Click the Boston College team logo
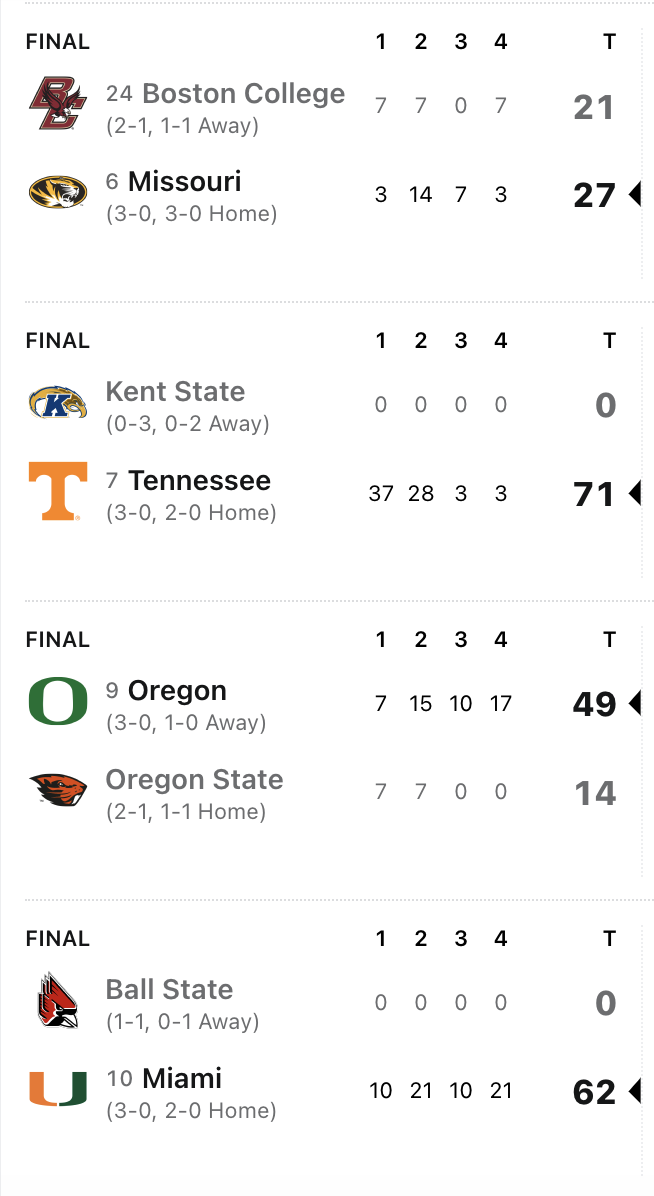This screenshot has height=1196, width=654. (x=58, y=104)
